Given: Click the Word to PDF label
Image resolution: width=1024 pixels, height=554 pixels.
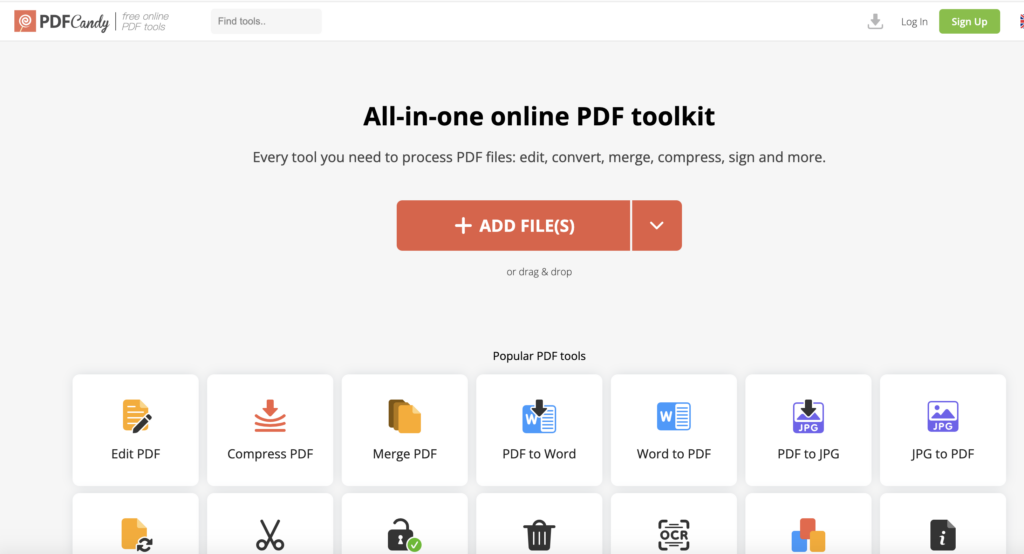Looking at the screenshot, I should (x=673, y=454).
